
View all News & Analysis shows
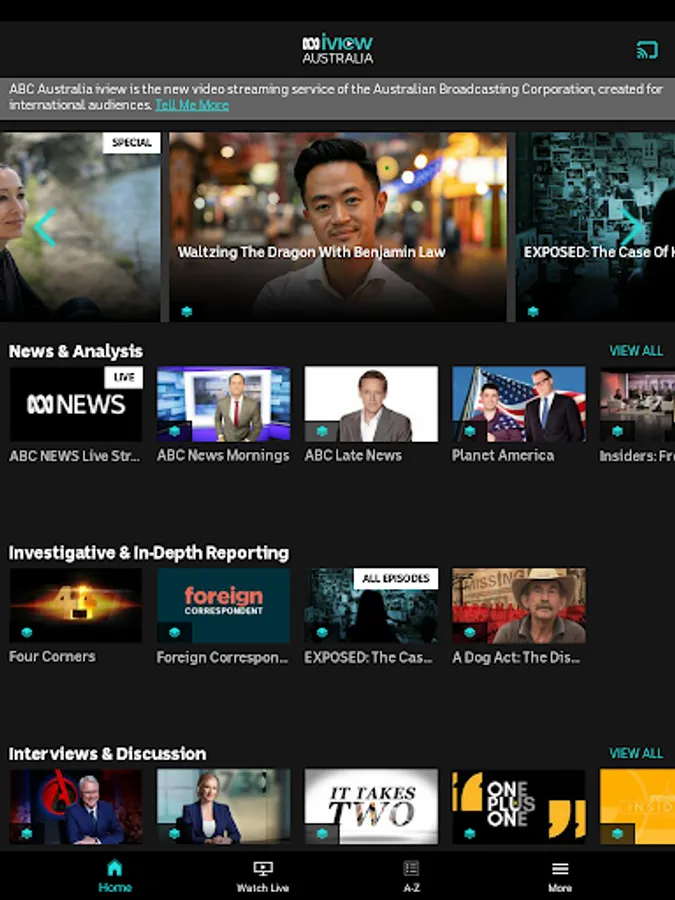[x=636, y=351]
